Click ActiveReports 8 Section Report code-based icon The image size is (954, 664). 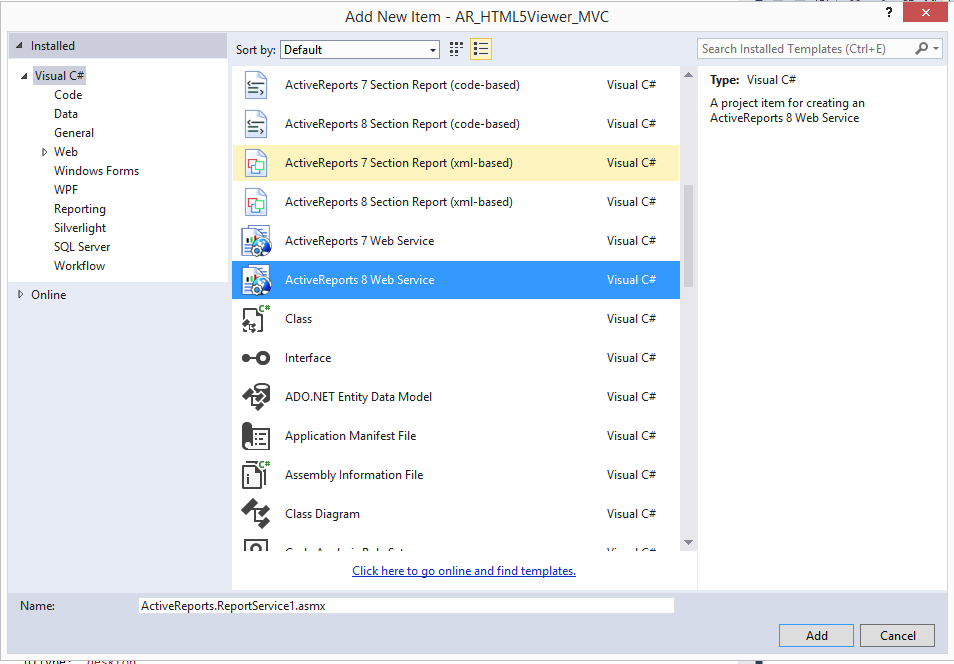[x=256, y=124]
